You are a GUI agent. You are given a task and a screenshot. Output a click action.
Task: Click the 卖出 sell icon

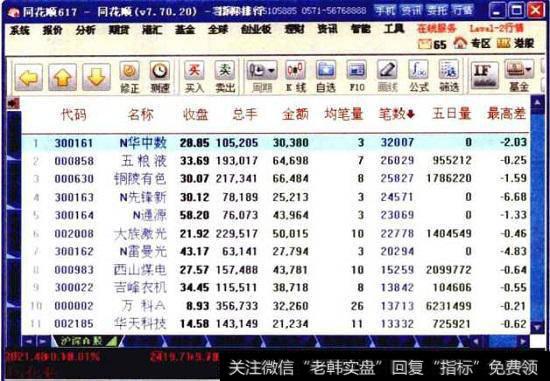click(225, 78)
